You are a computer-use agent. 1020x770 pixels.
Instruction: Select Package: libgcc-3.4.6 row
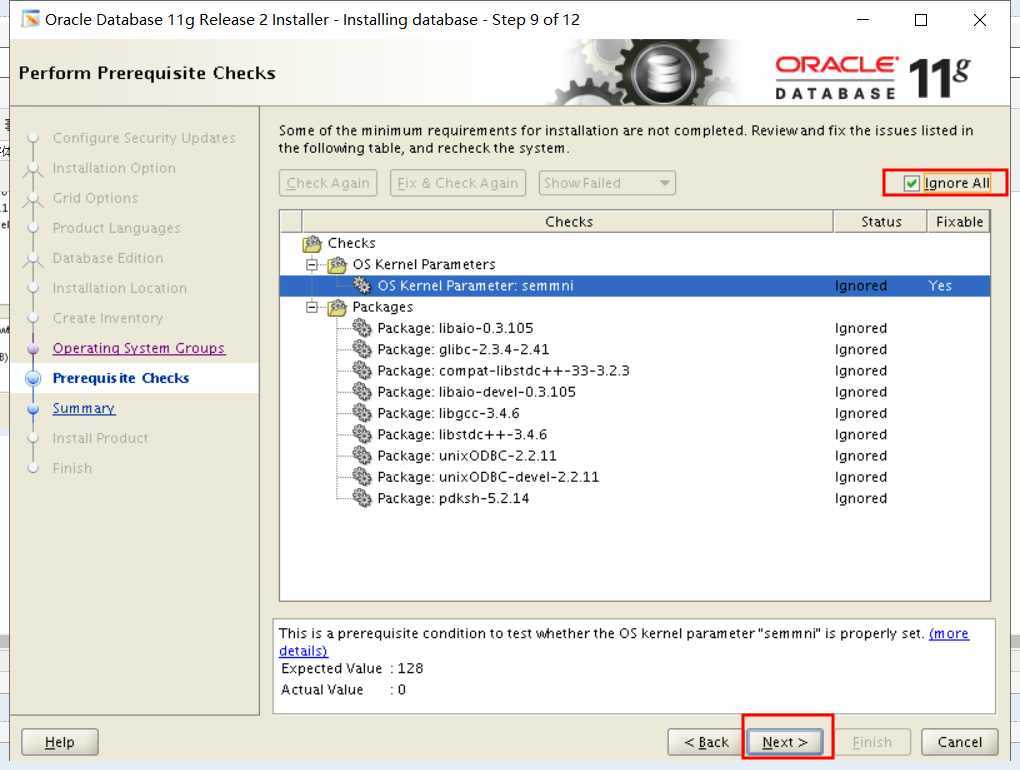point(635,413)
